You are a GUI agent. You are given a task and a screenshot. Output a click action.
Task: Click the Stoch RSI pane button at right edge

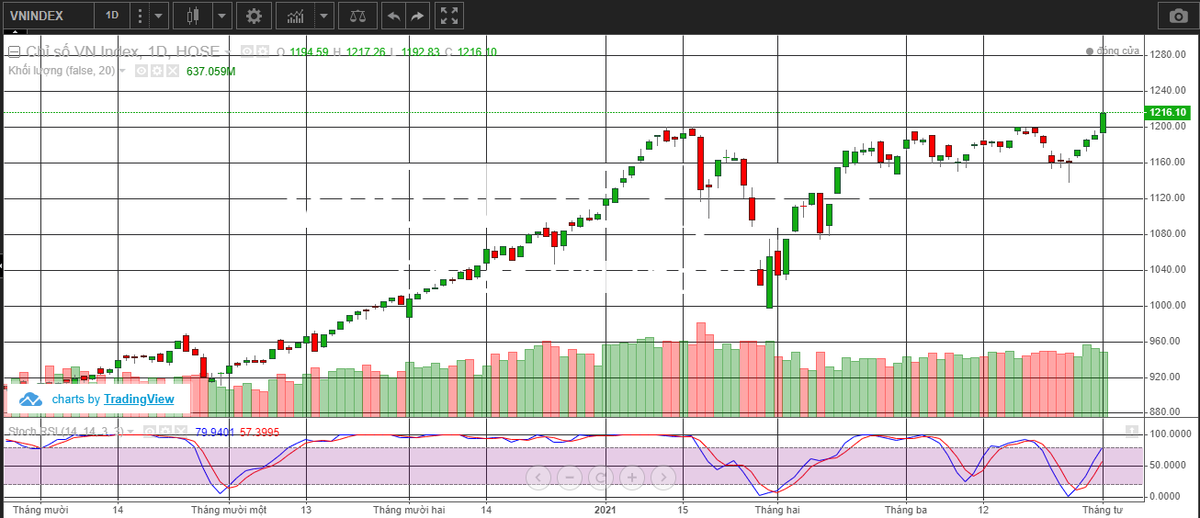[1131, 431]
